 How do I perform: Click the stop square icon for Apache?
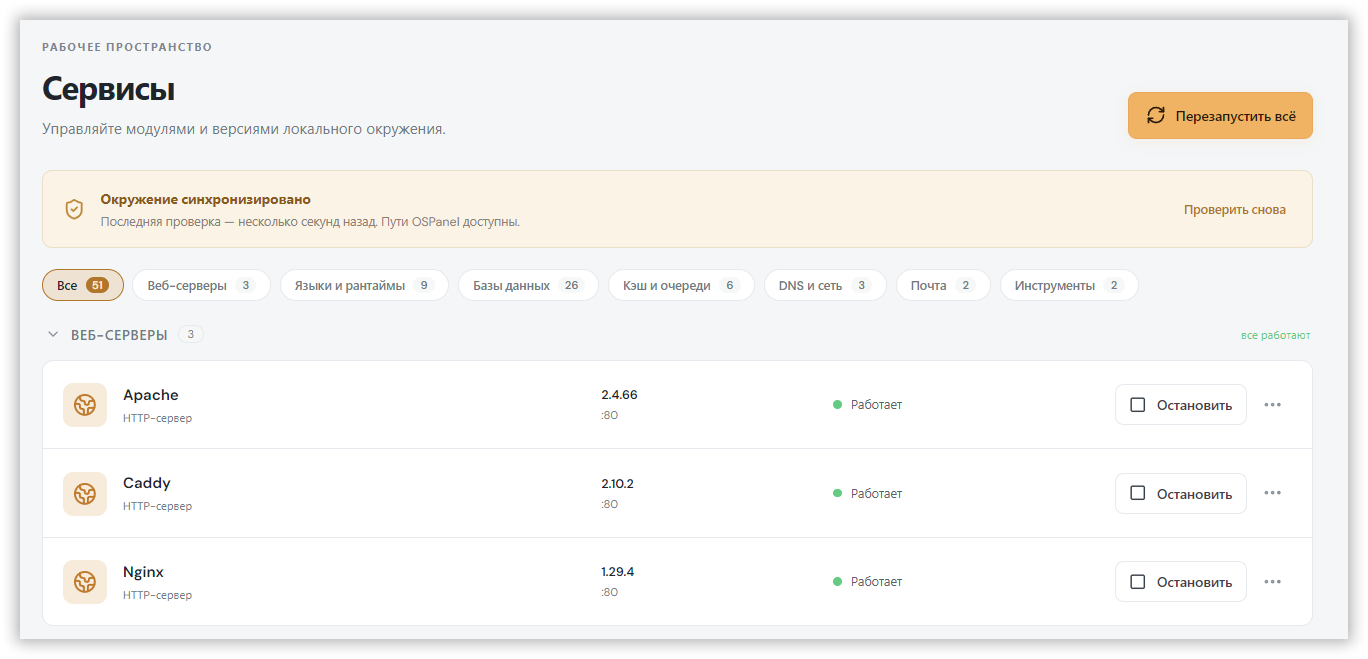click(x=1137, y=405)
